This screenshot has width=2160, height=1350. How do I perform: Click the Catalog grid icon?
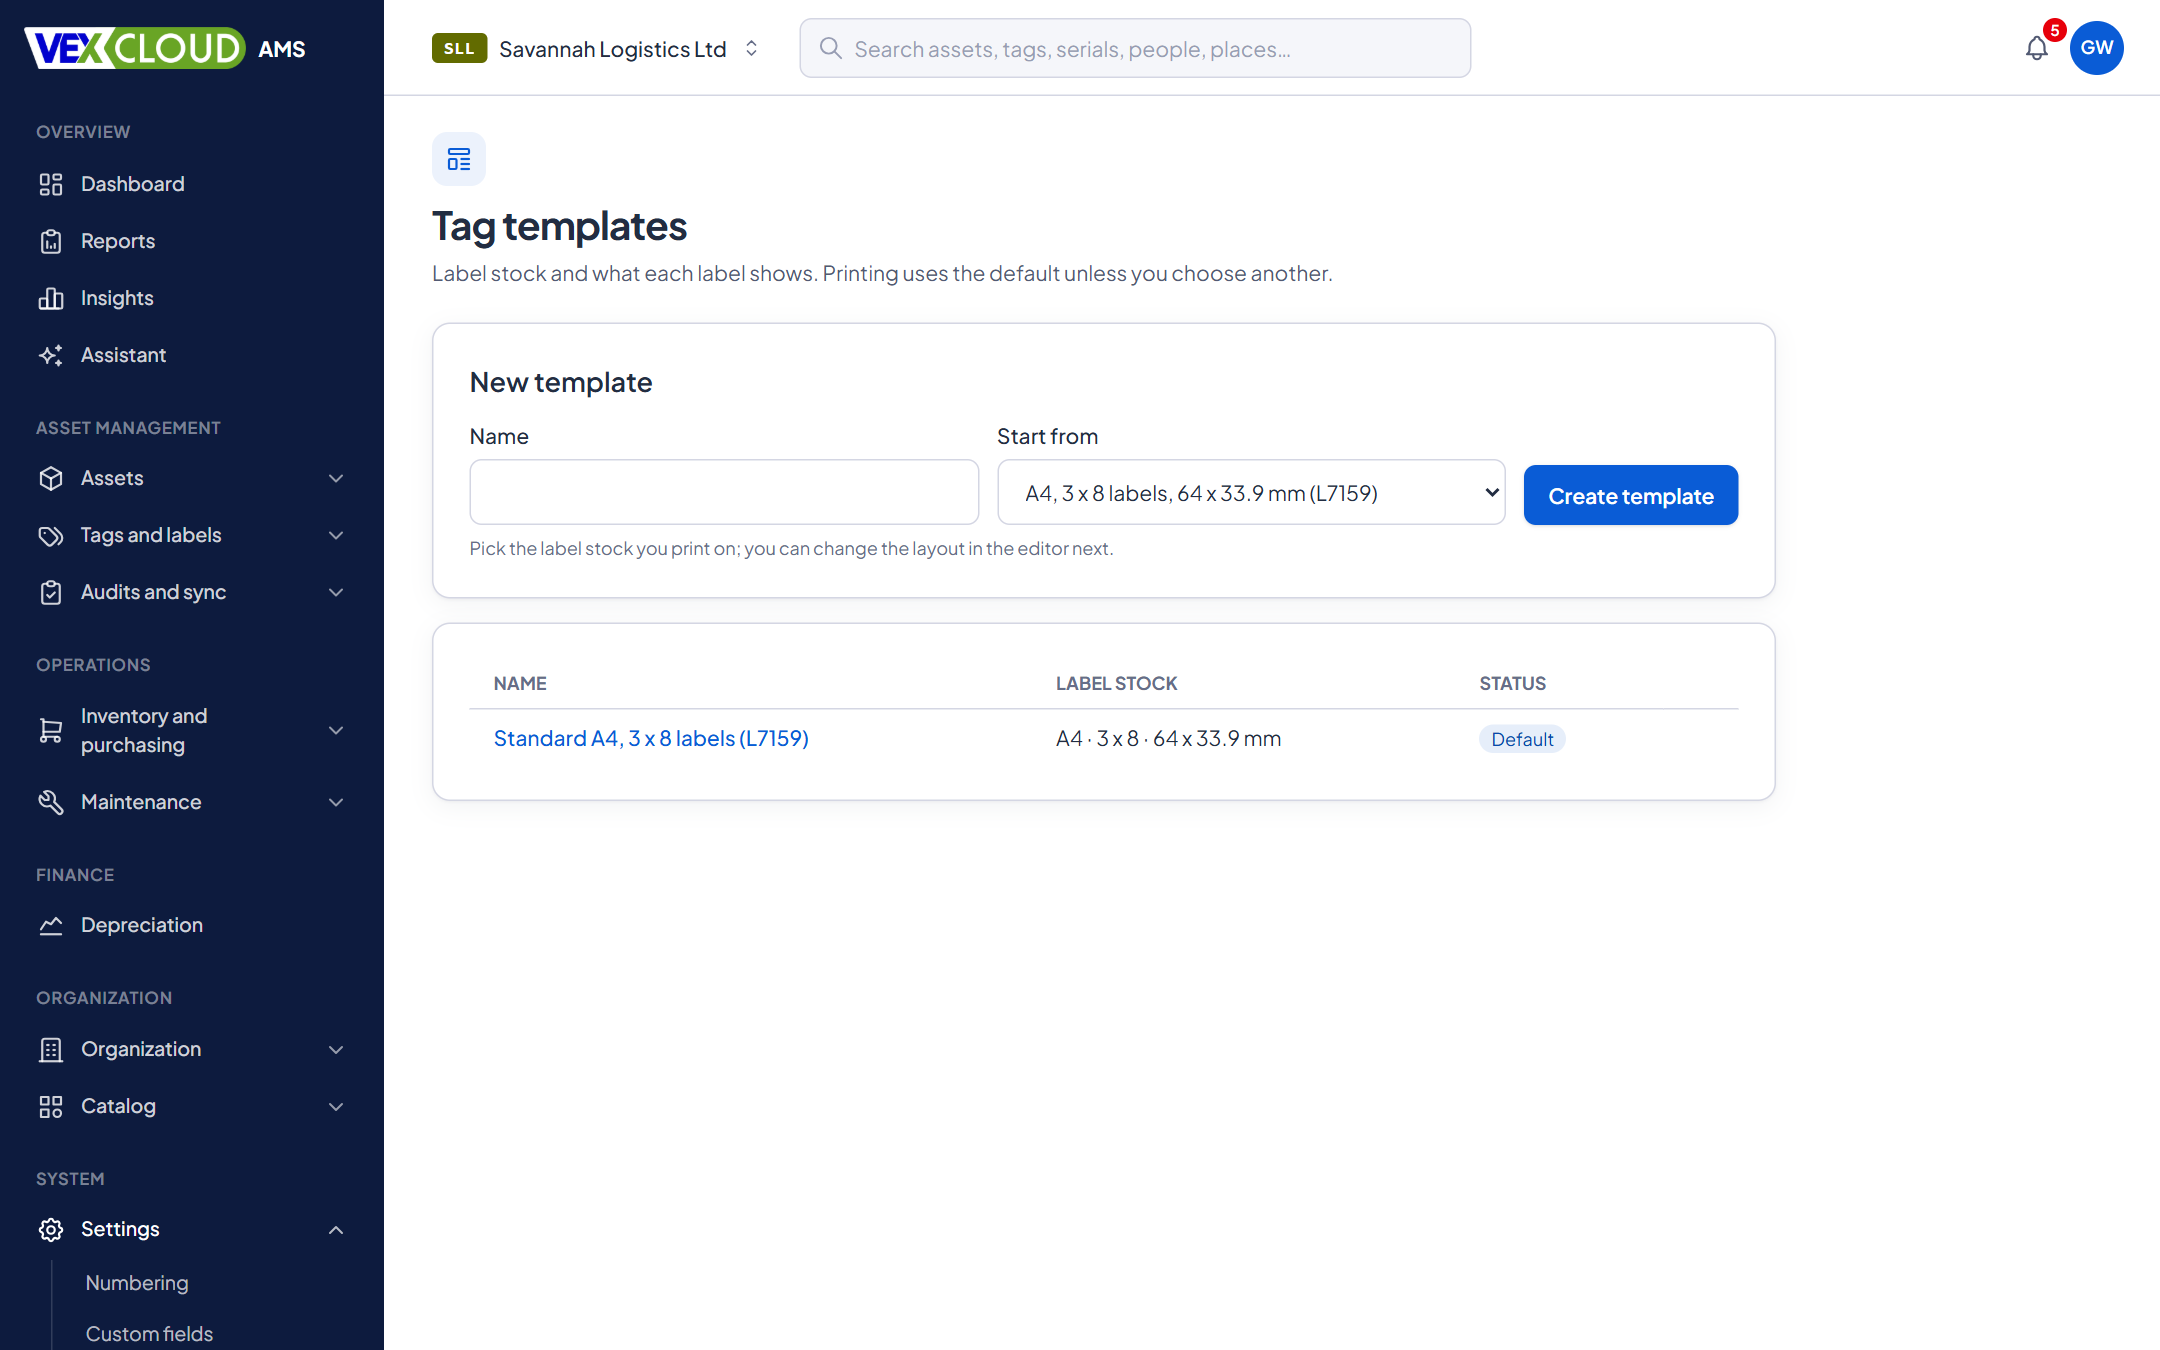[x=51, y=1106]
